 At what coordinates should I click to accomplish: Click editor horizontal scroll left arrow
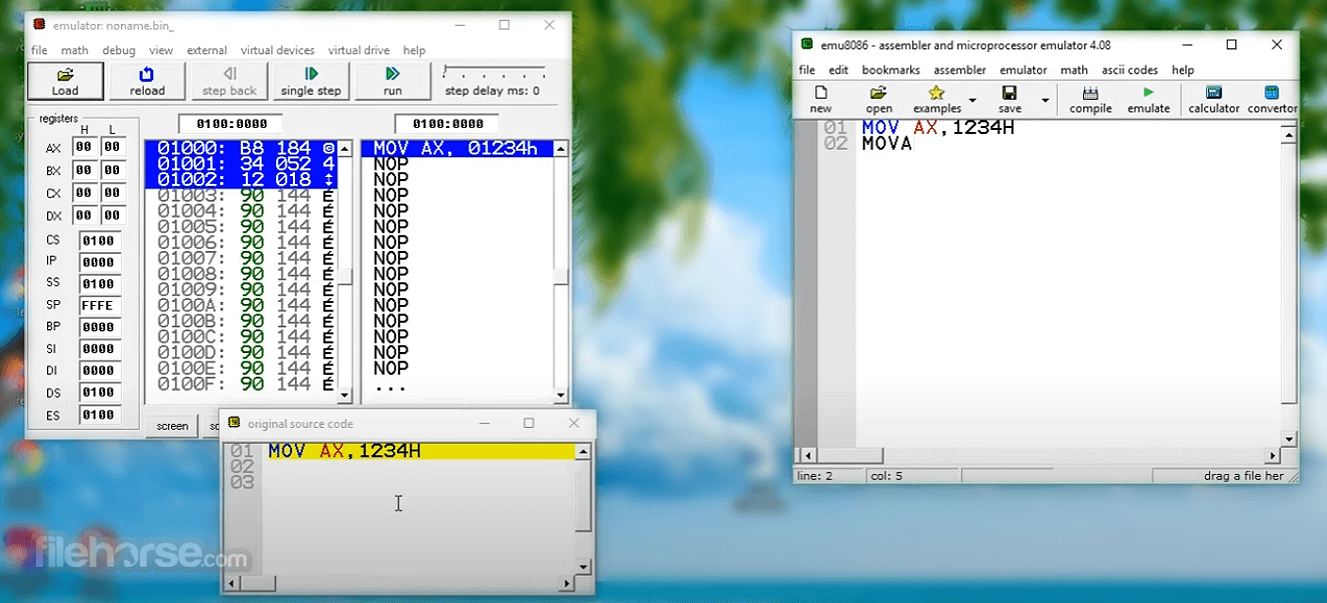point(809,455)
